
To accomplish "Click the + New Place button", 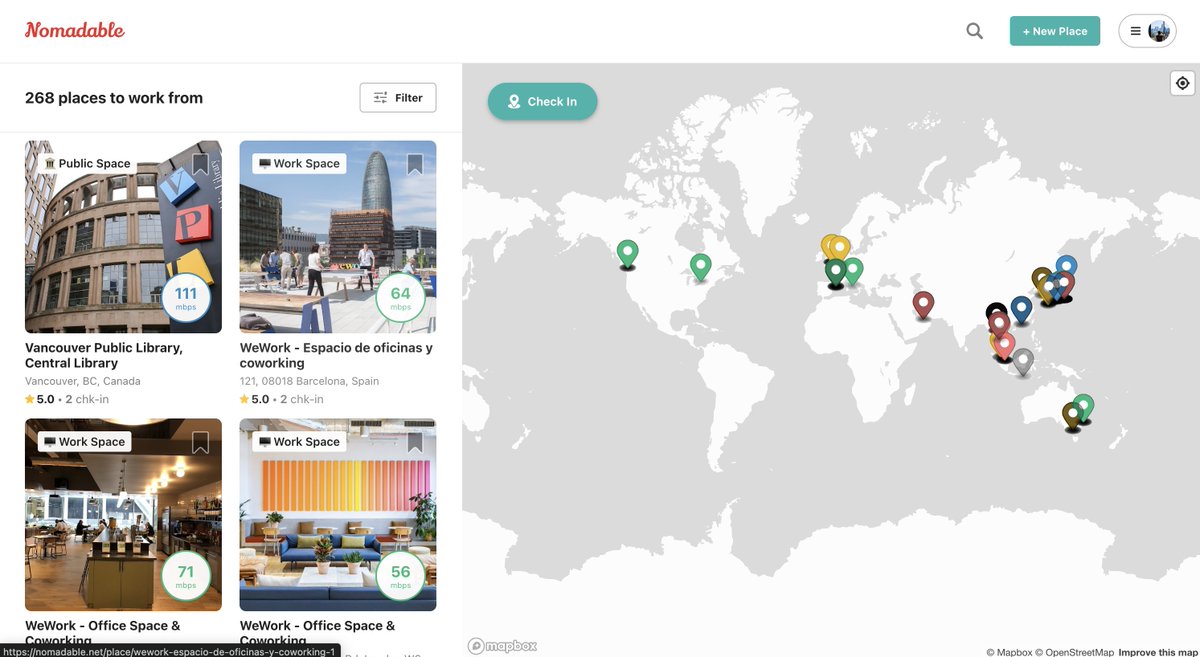I will click(1055, 31).
